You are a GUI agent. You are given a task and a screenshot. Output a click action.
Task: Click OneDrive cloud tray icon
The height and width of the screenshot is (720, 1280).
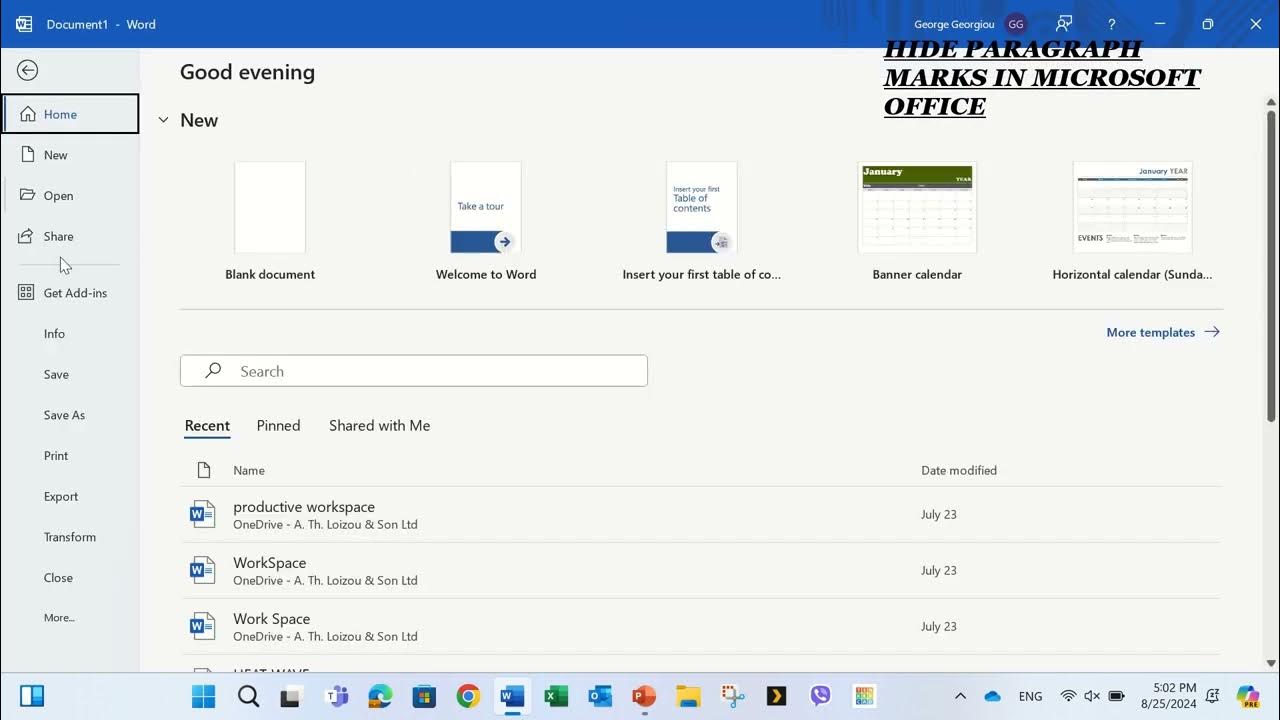point(992,696)
